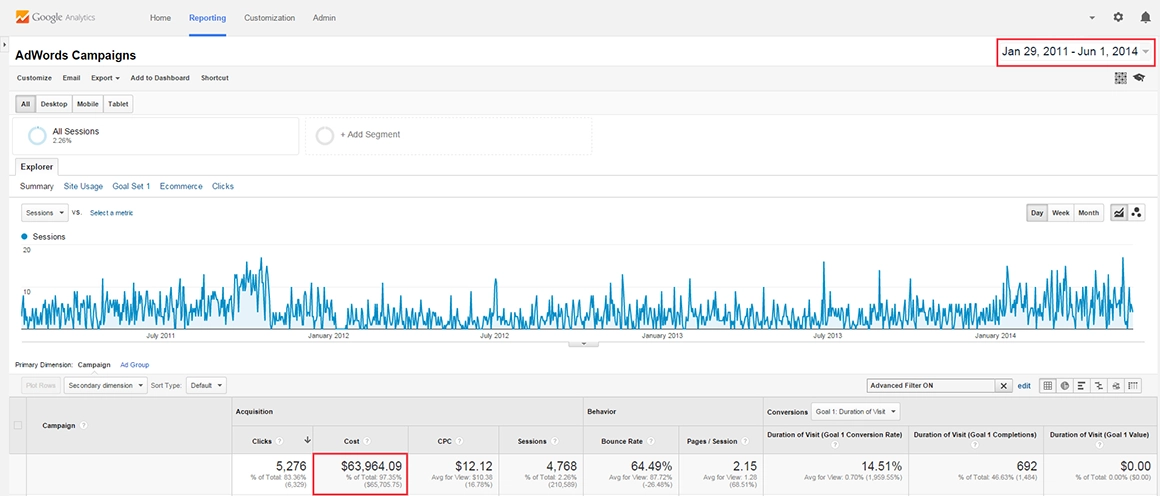Select the Mobile device filter

88,104
